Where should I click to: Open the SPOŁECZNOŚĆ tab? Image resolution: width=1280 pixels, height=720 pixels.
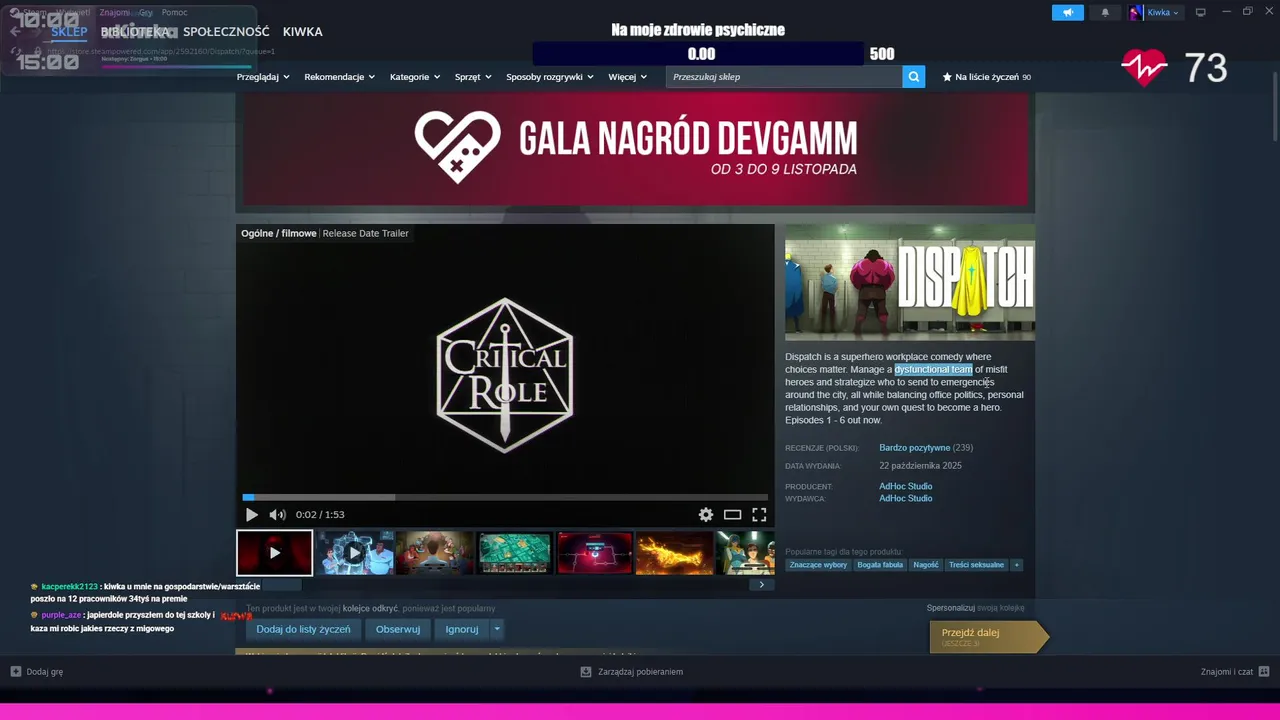pos(226,32)
